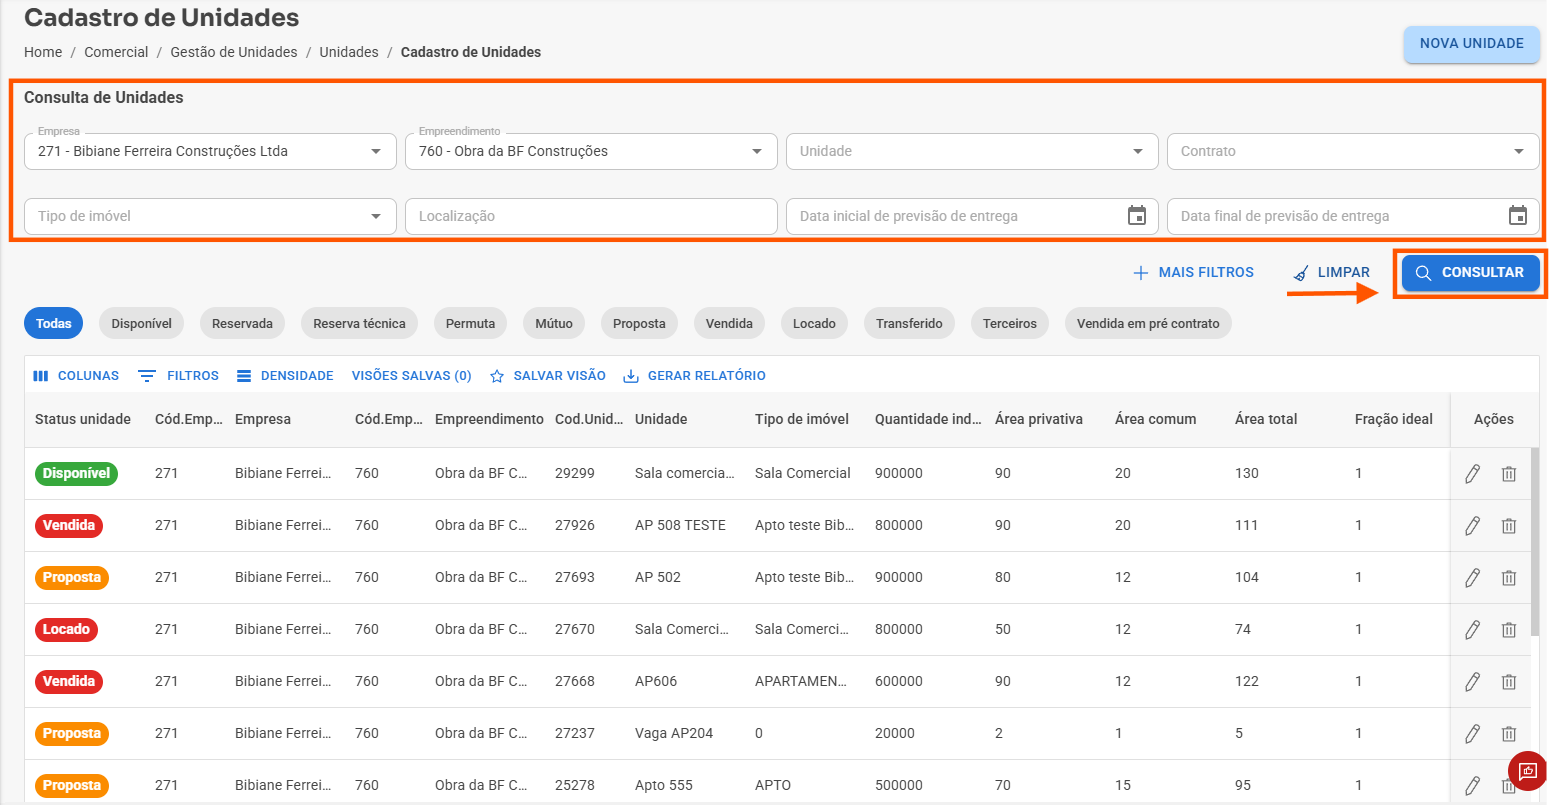Screen dimensions: 1549x805
Task: Open the Unidade dropdown
Action: pyautogui.click(x=972, y=152)
